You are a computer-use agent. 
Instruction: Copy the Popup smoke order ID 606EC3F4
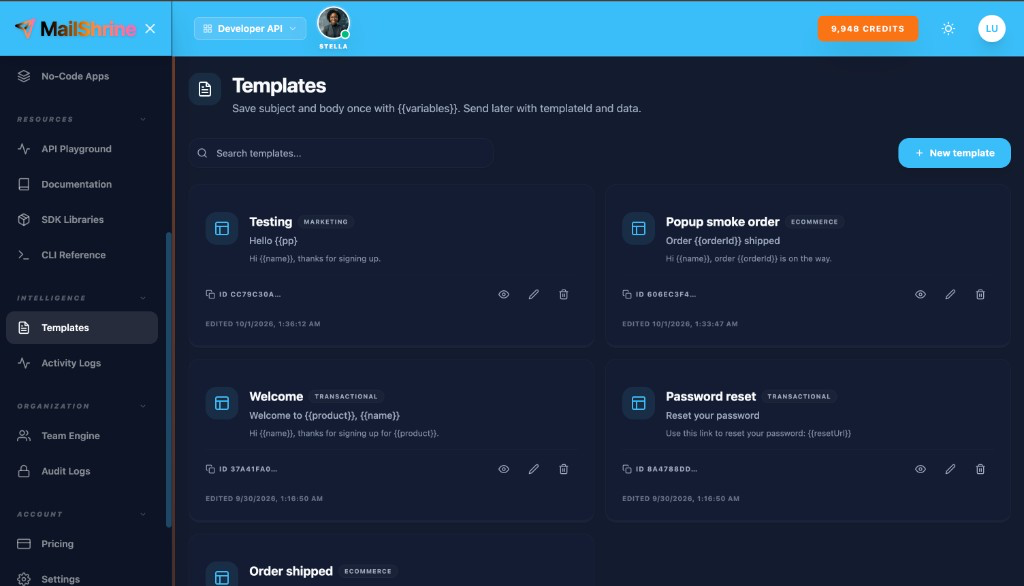pyautogui.click(x=660, y=295)
